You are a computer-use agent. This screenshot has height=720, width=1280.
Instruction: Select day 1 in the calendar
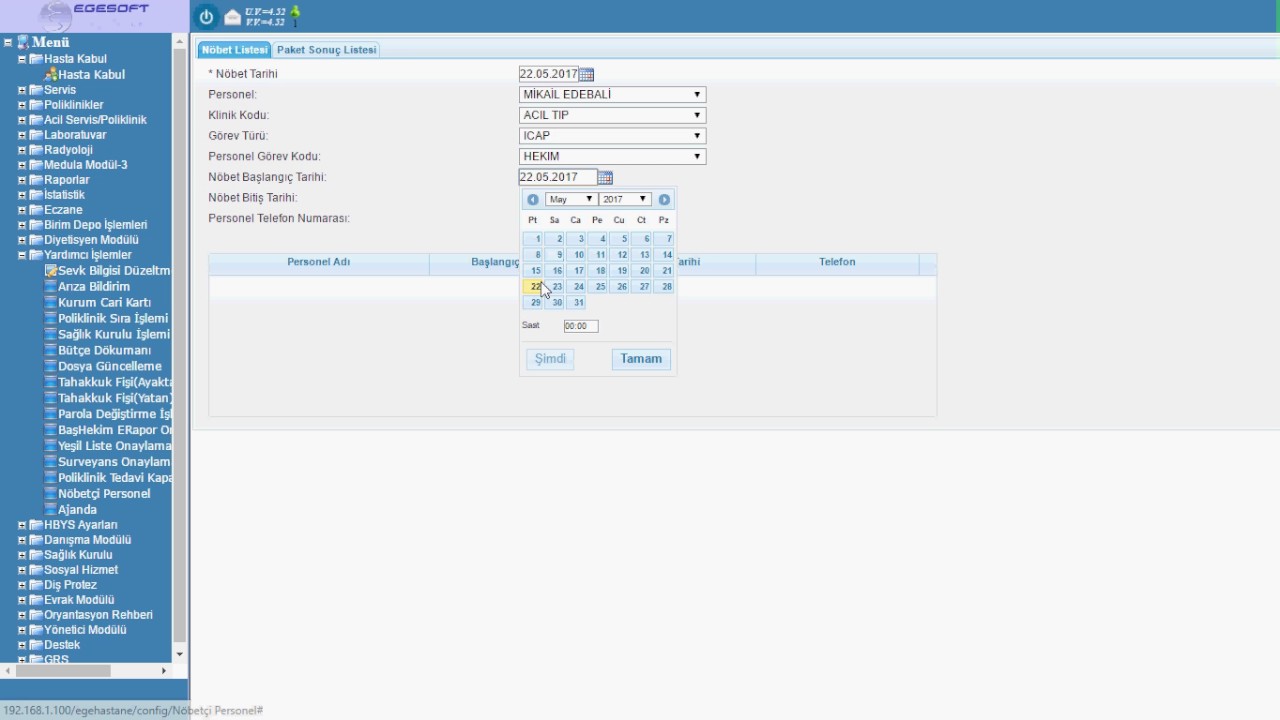(533, 239)
